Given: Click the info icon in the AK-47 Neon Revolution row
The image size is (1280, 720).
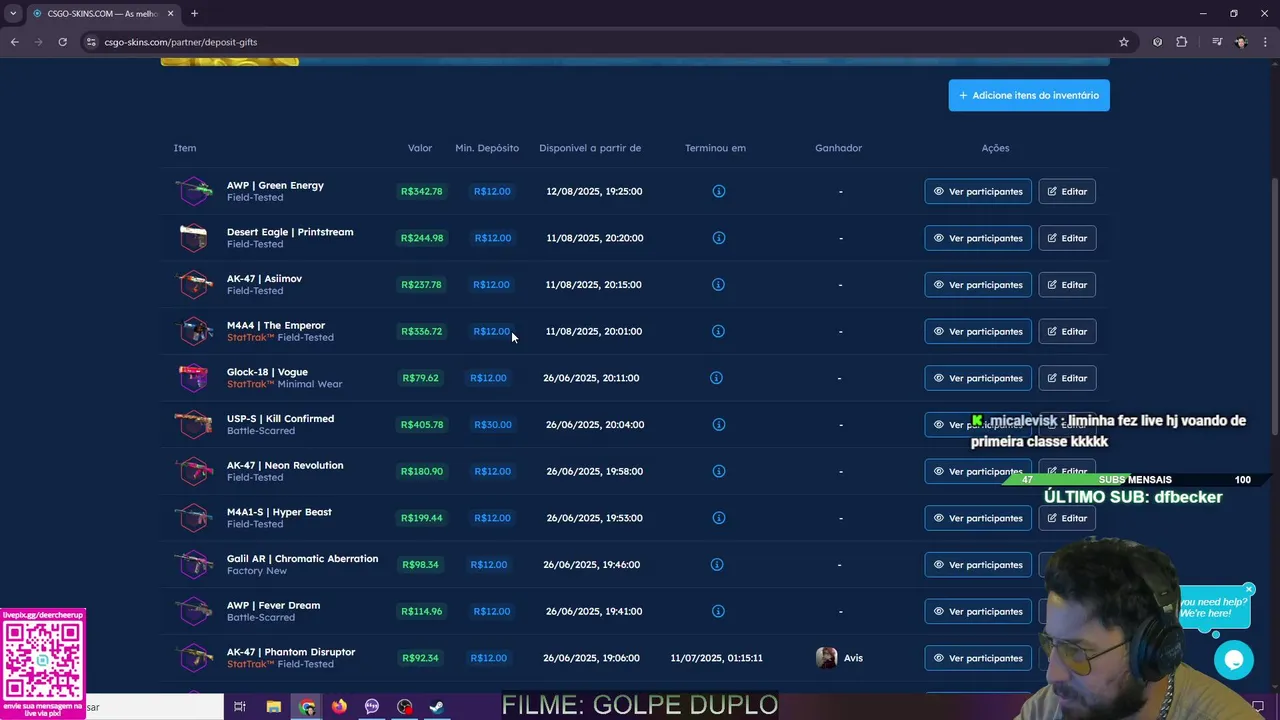Looking at the screenshot, I should click(718, 471).
